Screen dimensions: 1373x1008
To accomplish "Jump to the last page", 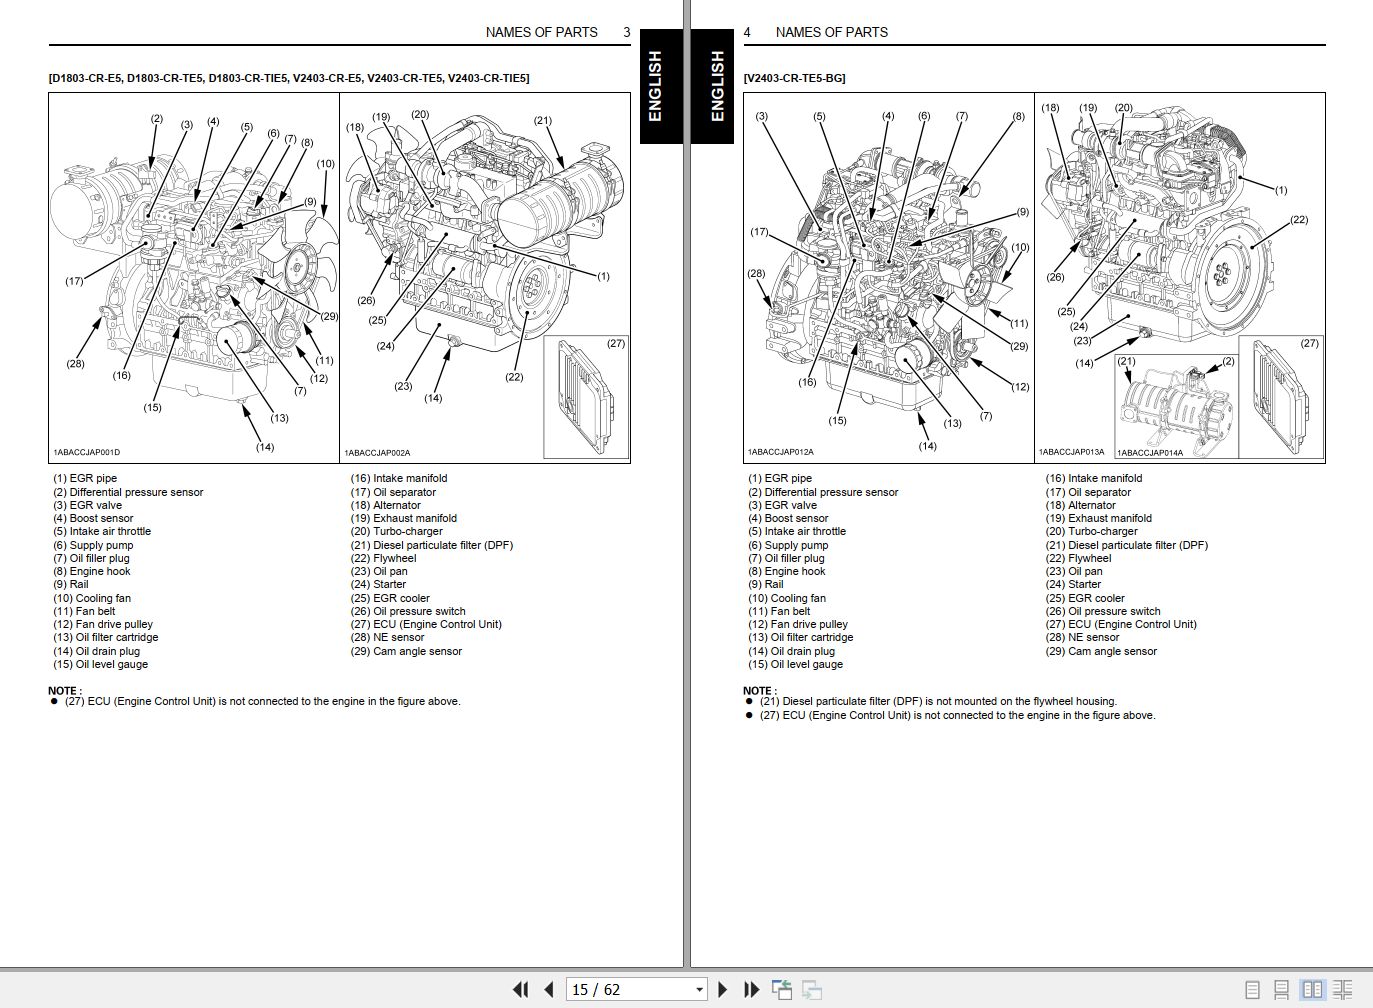I will pyautogui.click(x=751, y=989).
